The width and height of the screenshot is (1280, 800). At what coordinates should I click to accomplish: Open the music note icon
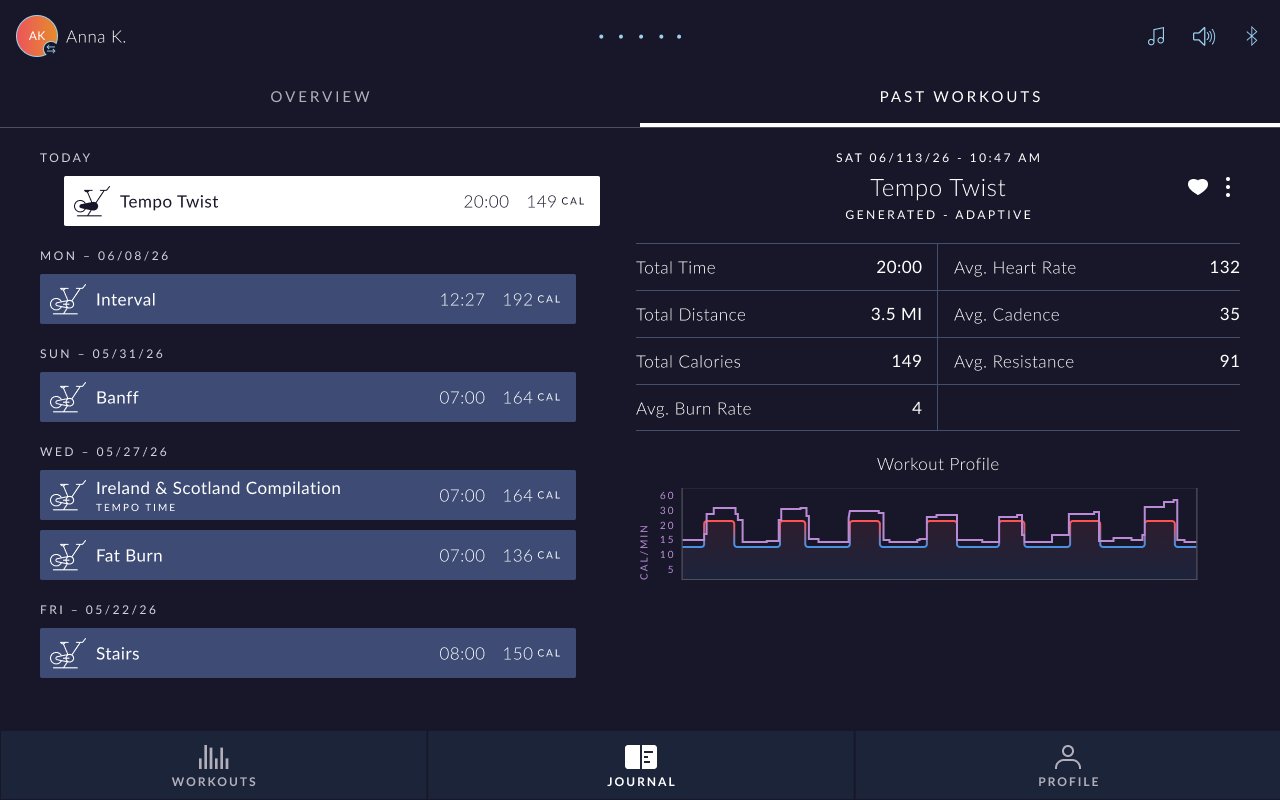(1156, 37)
